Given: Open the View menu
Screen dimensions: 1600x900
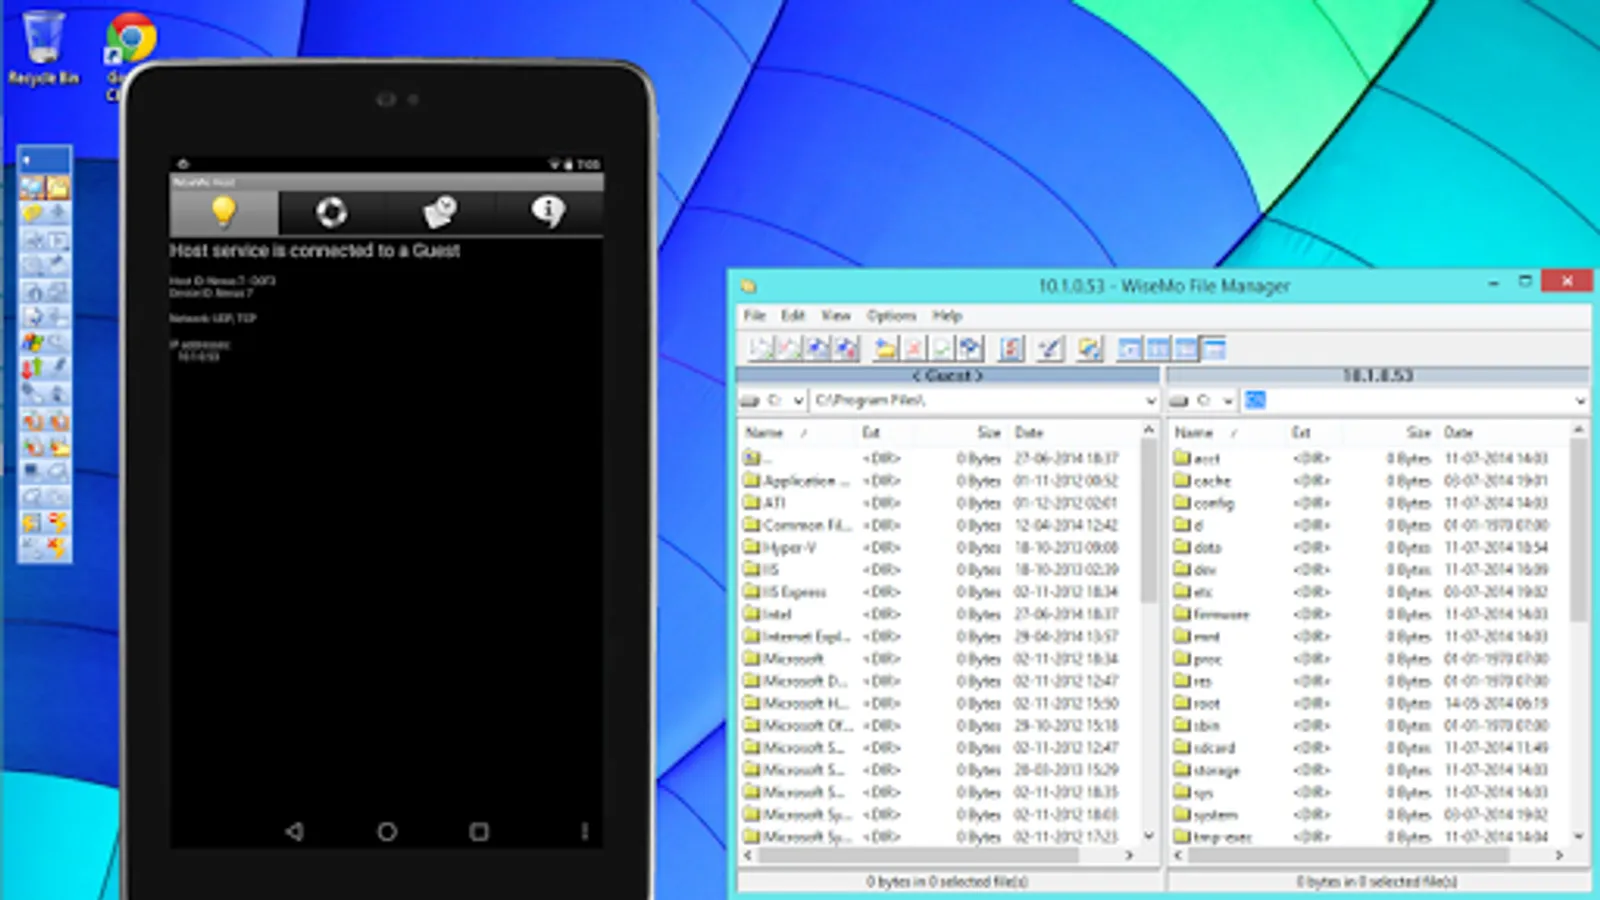Looking at the screenshot, I should click(x=834, y=316).
